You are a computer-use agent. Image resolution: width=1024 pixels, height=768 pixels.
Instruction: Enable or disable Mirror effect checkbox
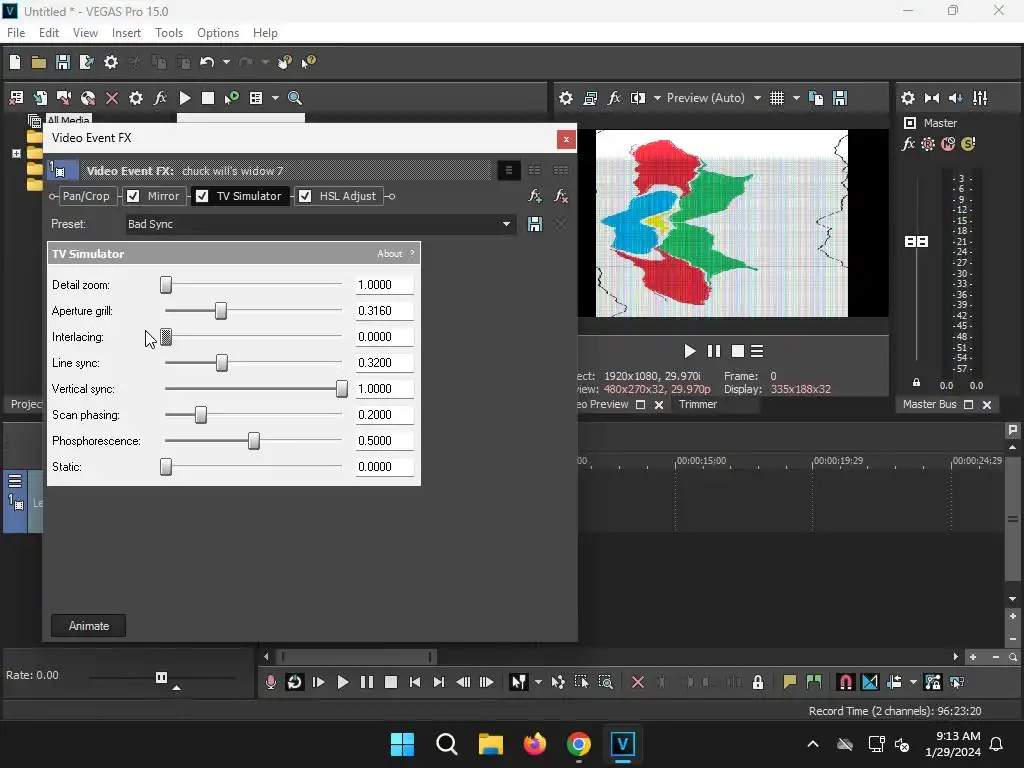coord(133,196)
